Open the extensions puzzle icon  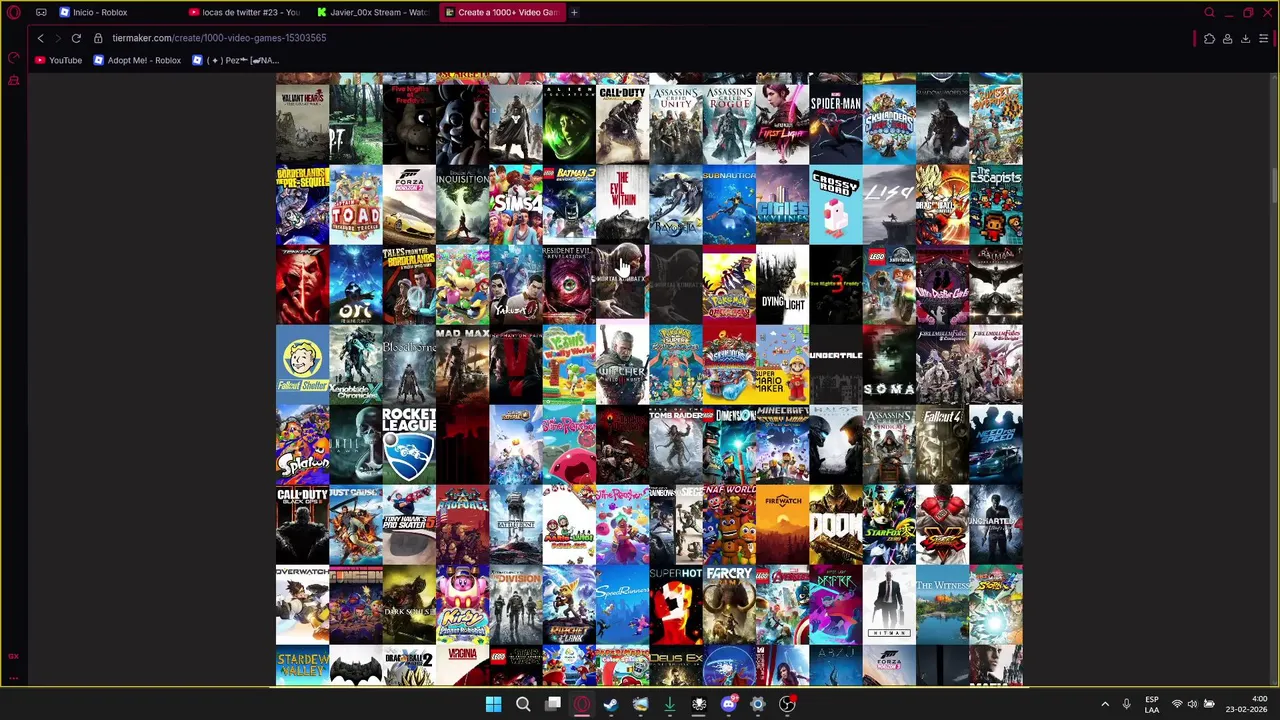pos(1209,38)
